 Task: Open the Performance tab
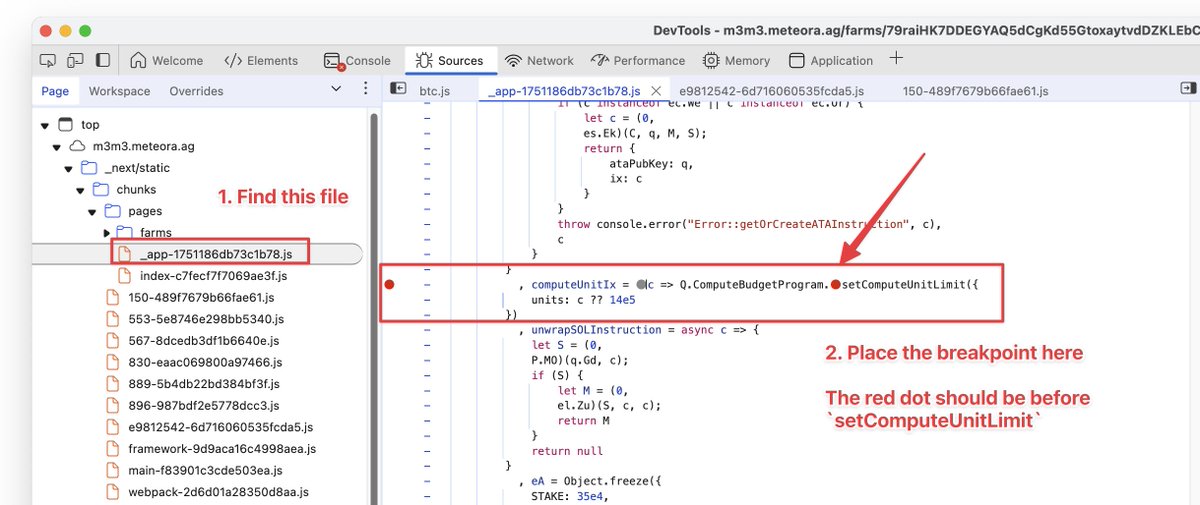638,60
